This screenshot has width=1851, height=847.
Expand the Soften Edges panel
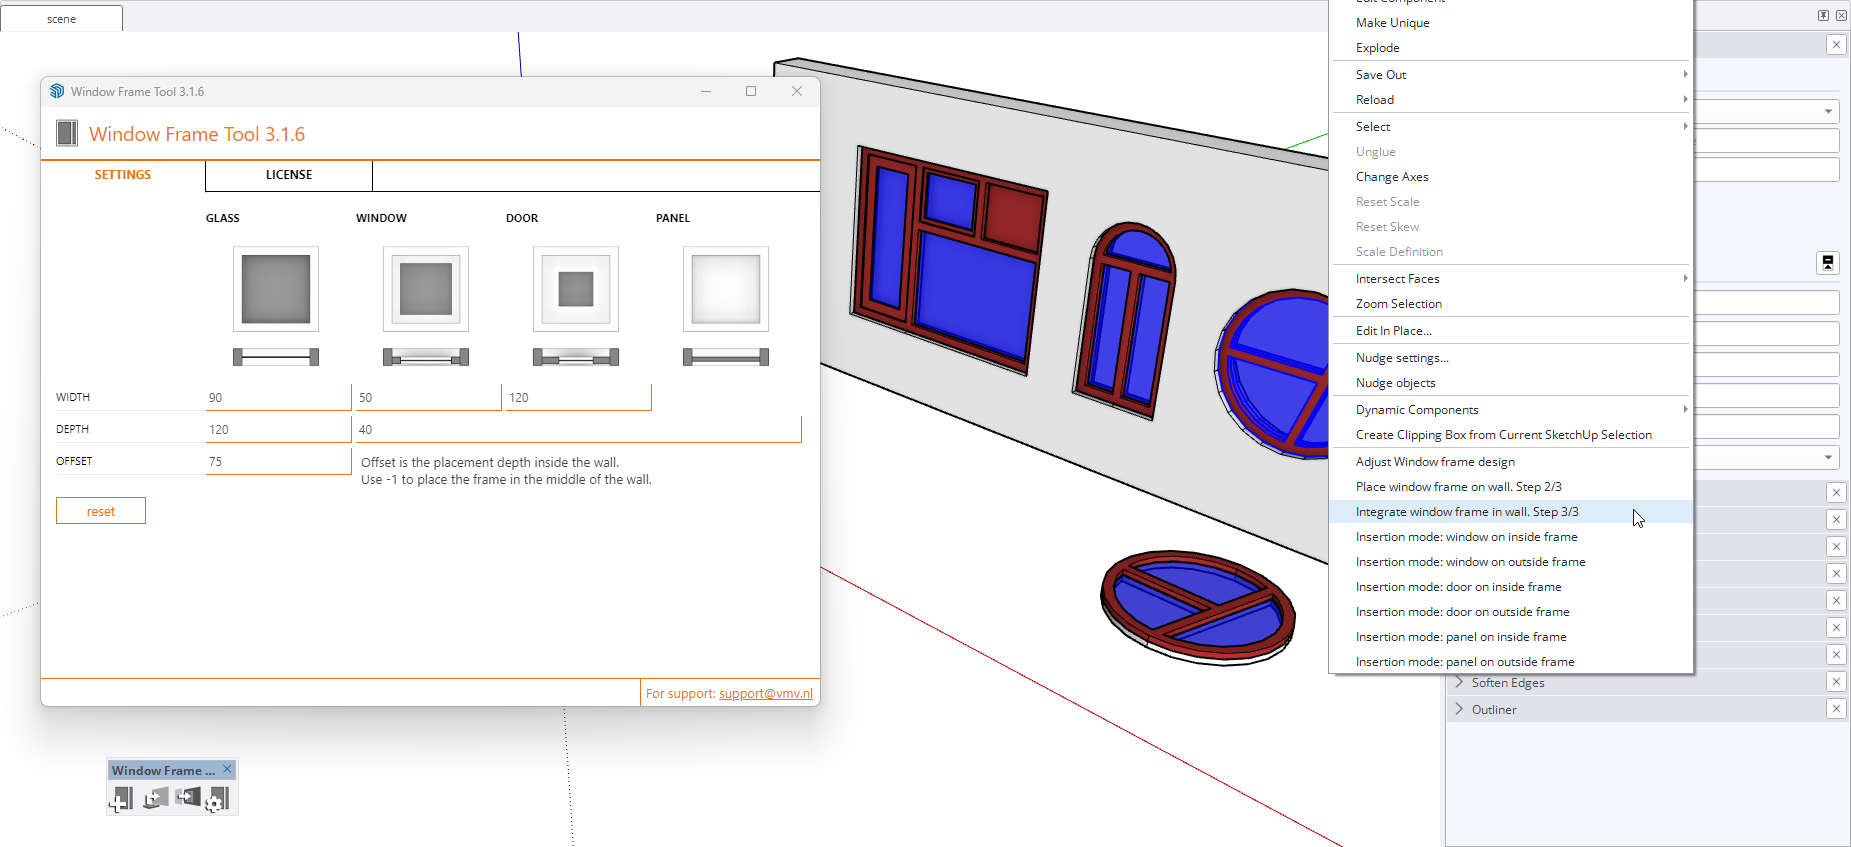(1507, 683)
